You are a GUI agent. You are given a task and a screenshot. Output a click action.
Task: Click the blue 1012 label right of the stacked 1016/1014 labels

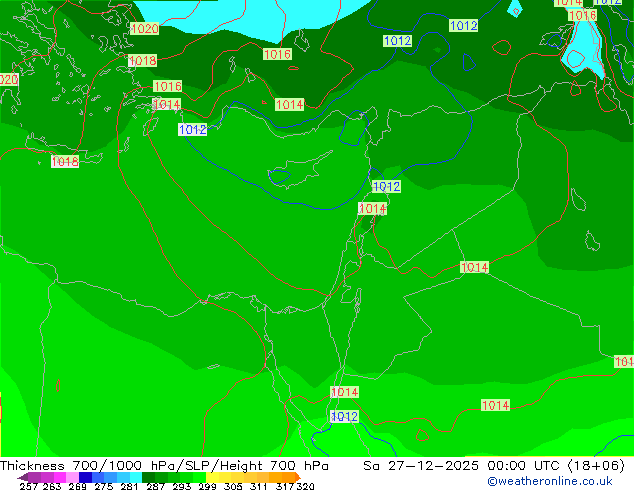[x=192, y=129]
